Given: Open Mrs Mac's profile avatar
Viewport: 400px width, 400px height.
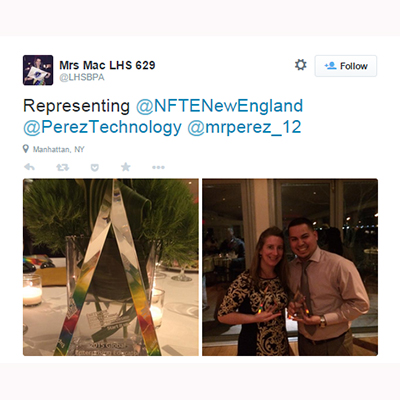Looking at the screenshot, I should point(38,70).
